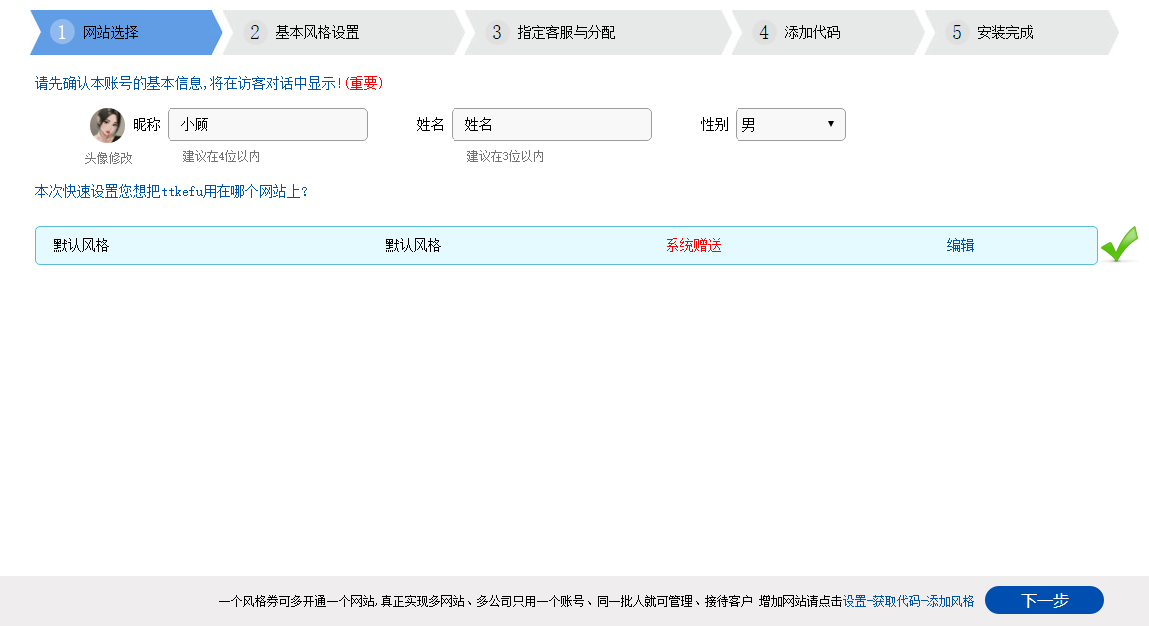Go to step 1 网站选择
The height and width of the screenshot is (626, 1149).
click(125, 32)
